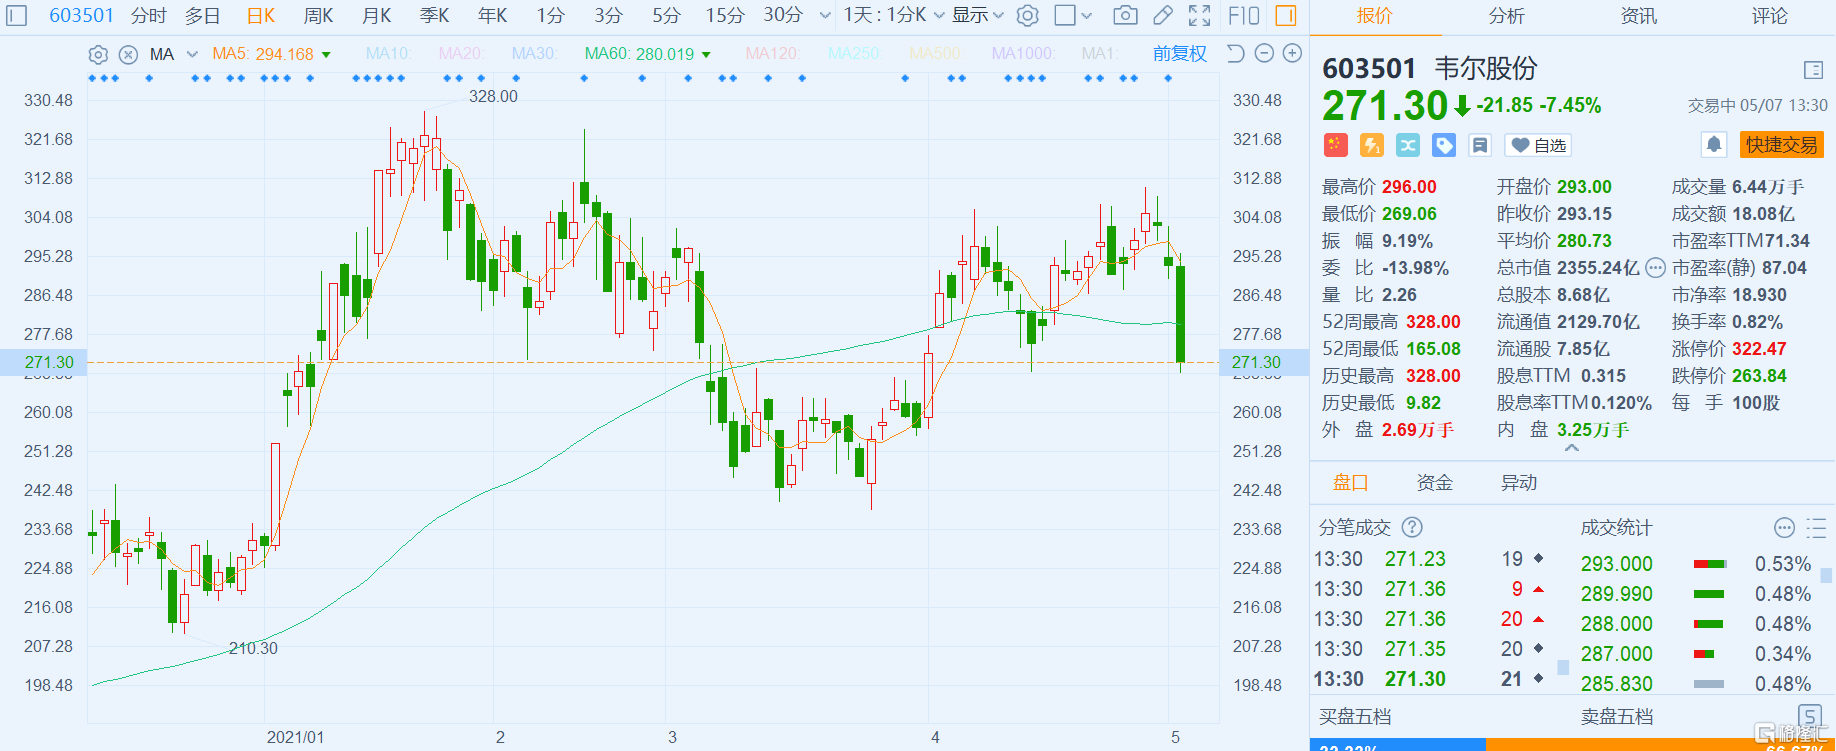This screenshot has width=1836, height=751.
Task: Expand 总市值 more options ellipsis
Action: pos(1655,268)
